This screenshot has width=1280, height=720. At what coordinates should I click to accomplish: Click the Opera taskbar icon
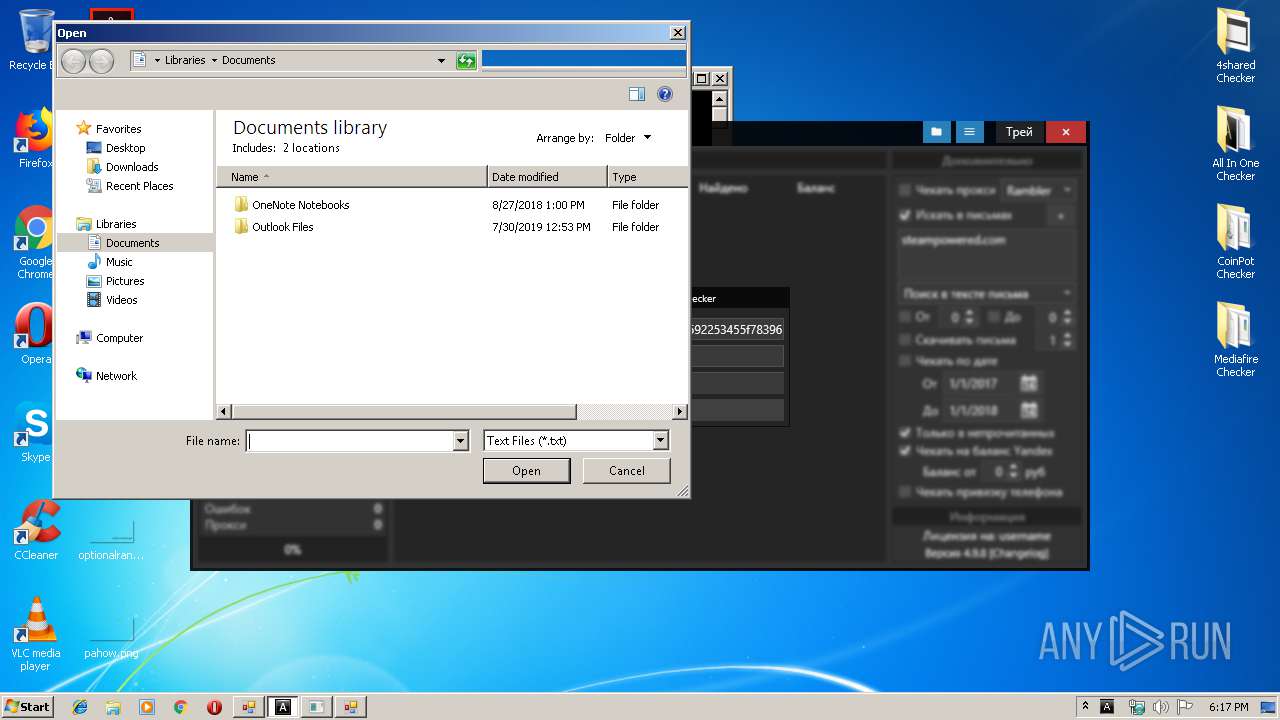click(x=214, y=707)
